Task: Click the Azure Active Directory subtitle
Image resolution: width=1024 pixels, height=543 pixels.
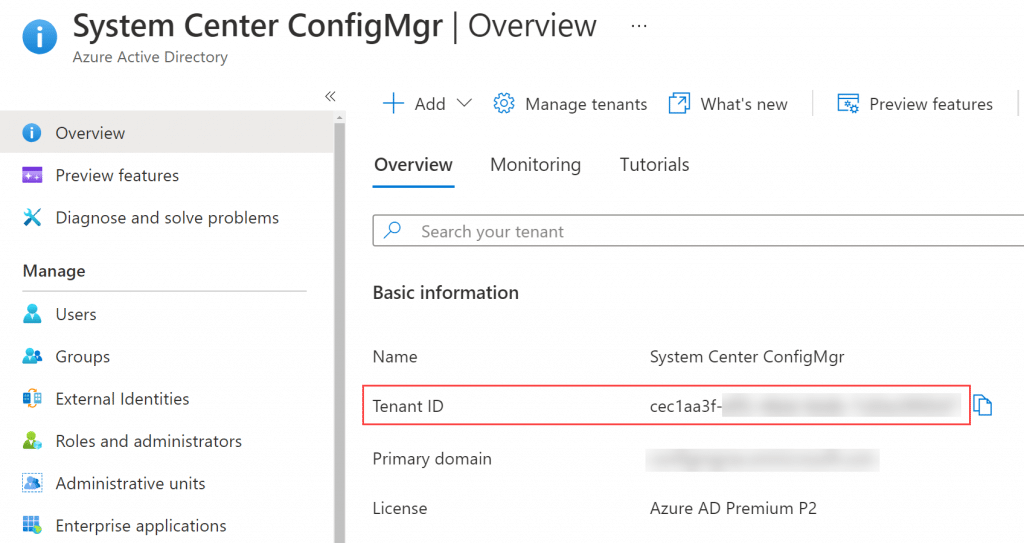Action: click(150, 58)
